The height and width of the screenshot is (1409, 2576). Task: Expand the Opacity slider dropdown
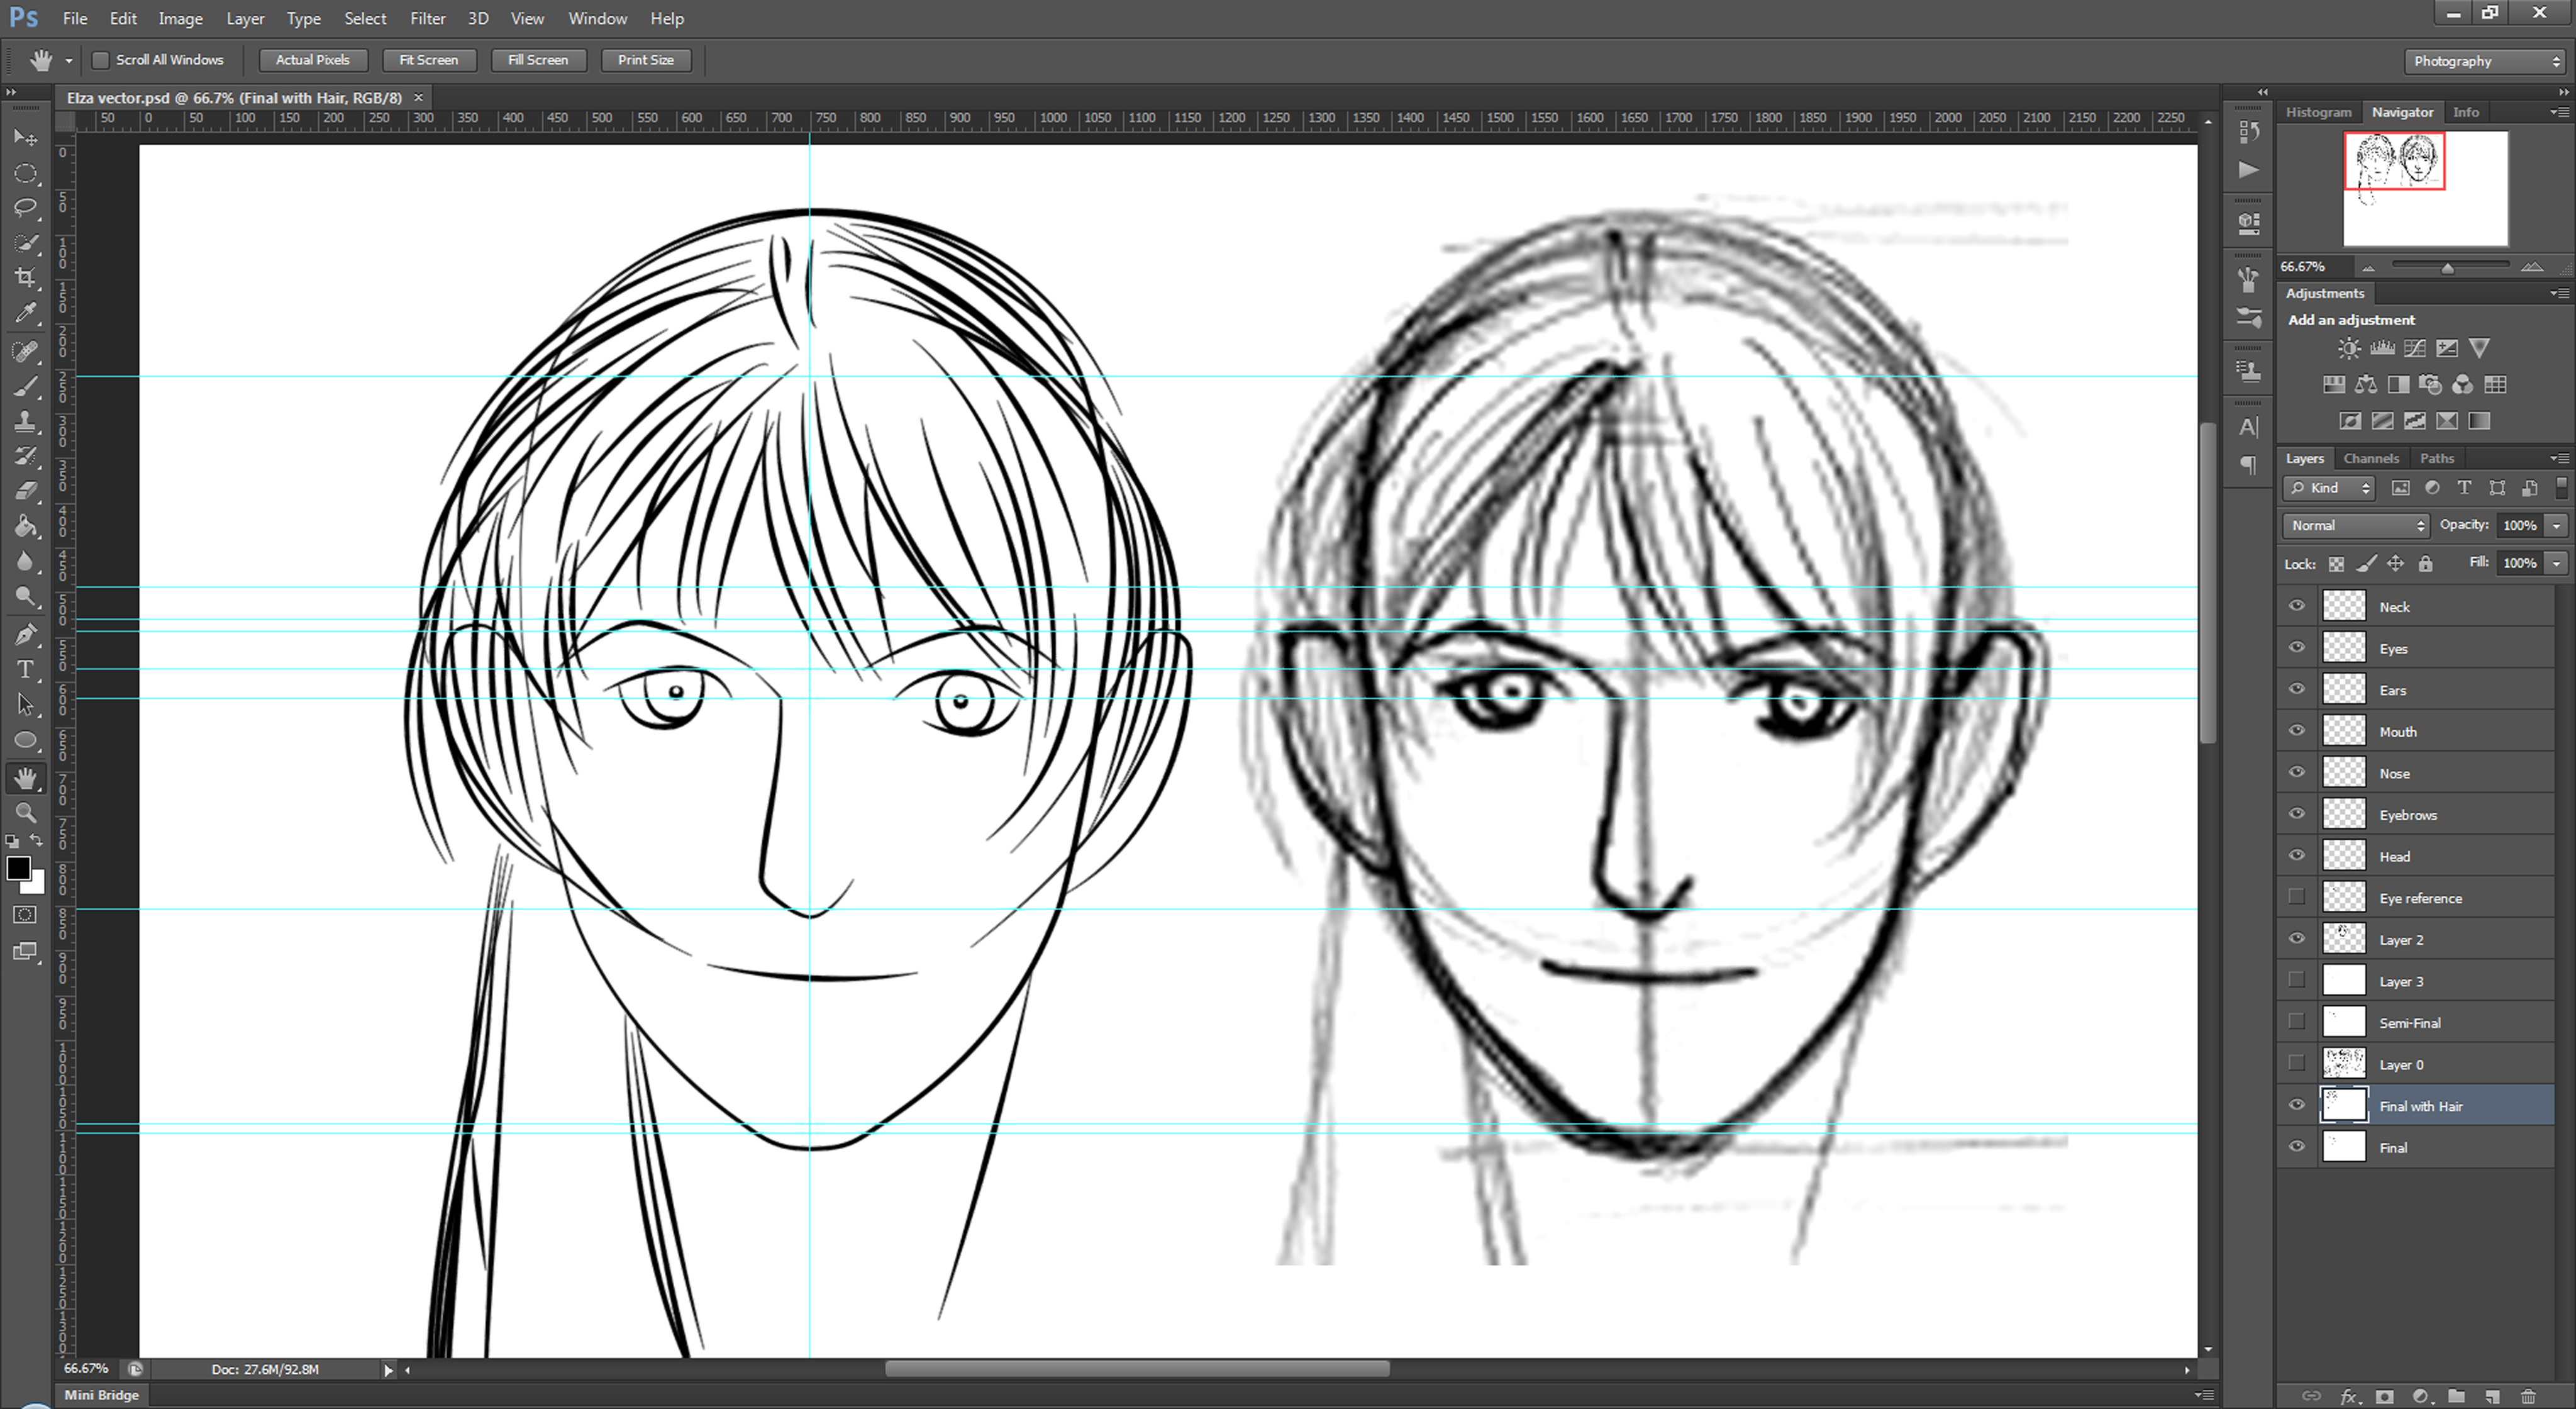click(2556, 525)
